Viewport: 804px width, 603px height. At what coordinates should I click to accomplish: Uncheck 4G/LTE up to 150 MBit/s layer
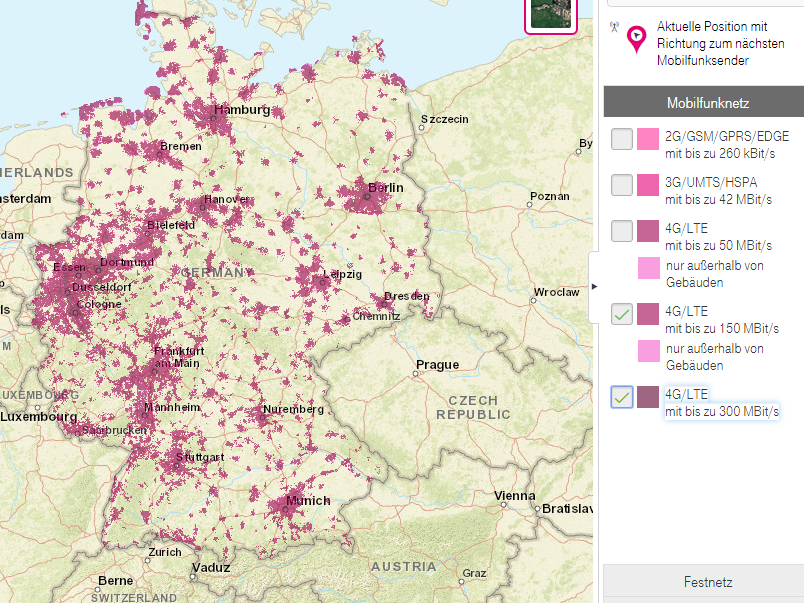[x=621, y=314]
